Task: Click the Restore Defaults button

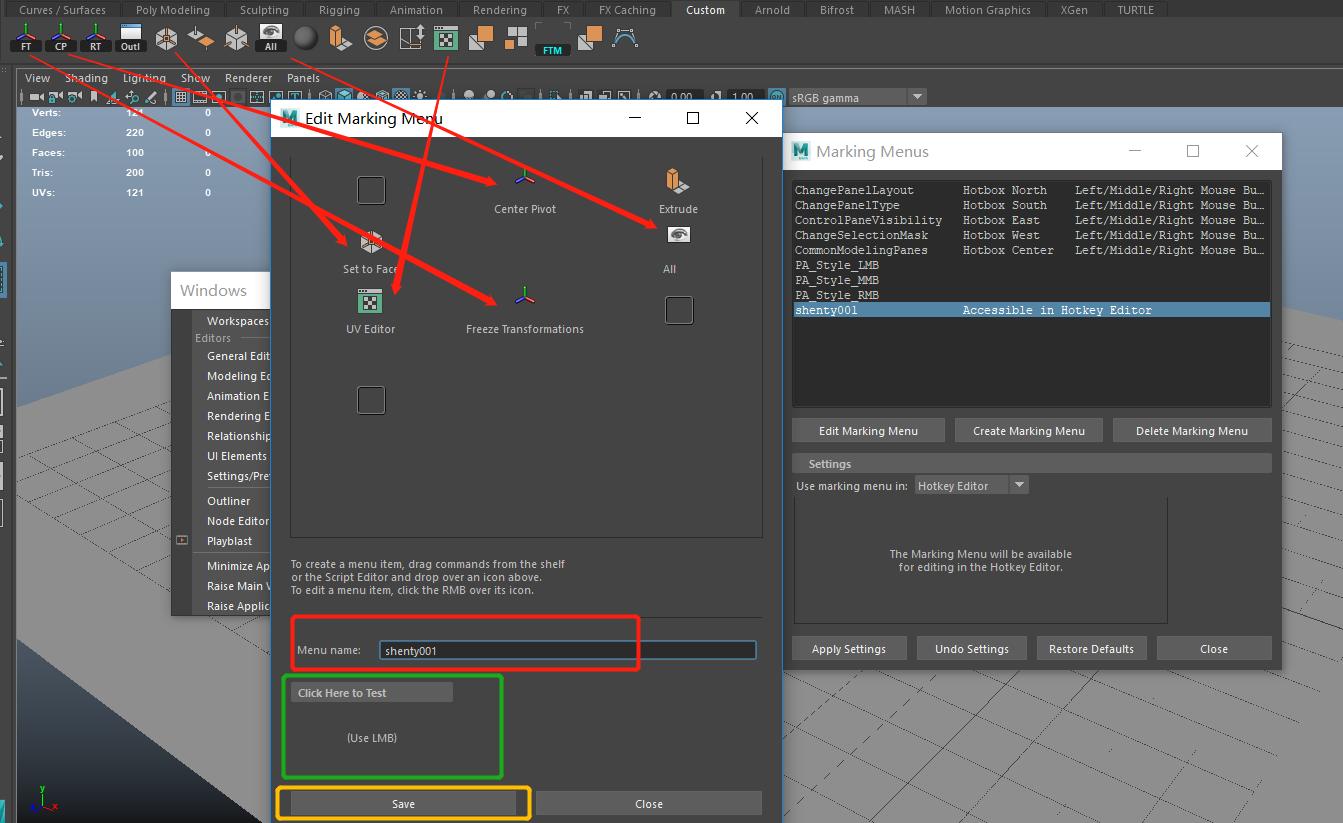Action: (1091, 649)
